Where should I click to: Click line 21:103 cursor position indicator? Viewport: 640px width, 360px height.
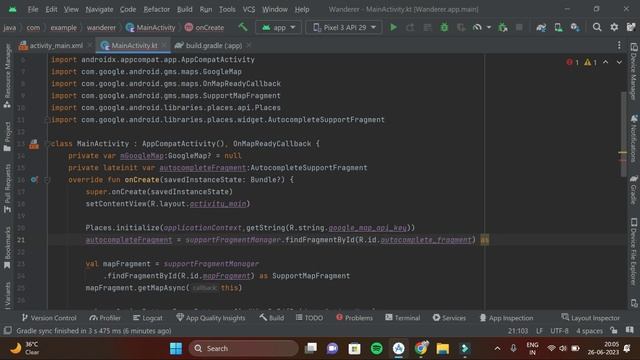point(518,331)
